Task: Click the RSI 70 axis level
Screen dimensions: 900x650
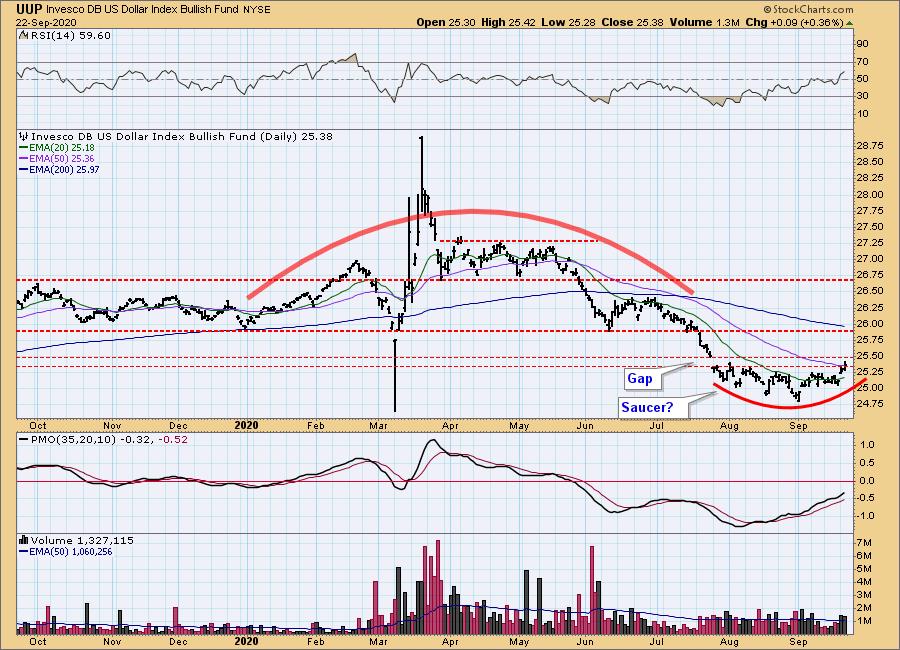Action: point(862,61)
